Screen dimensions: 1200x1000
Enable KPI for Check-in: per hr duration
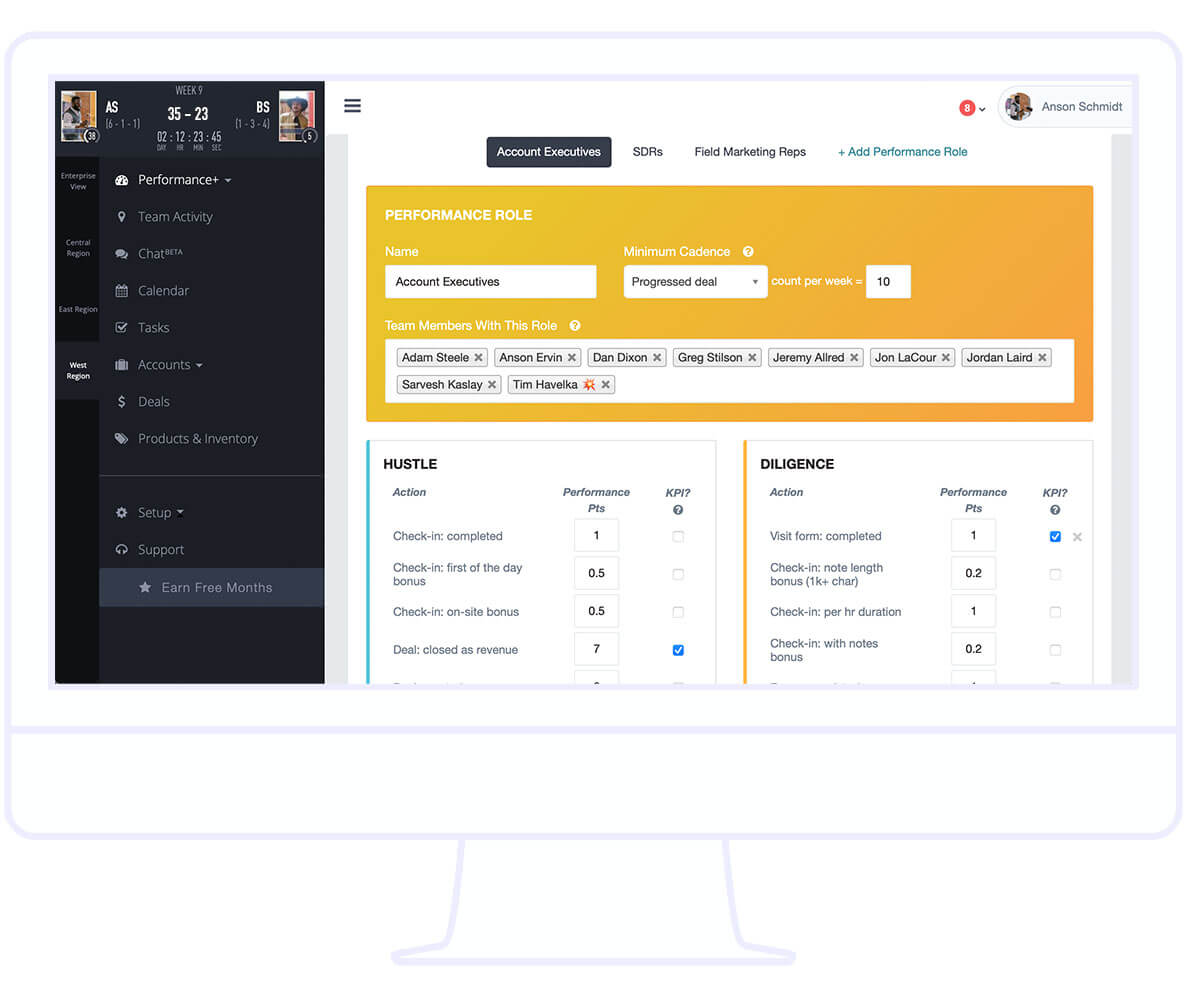tap(1055, 612)
